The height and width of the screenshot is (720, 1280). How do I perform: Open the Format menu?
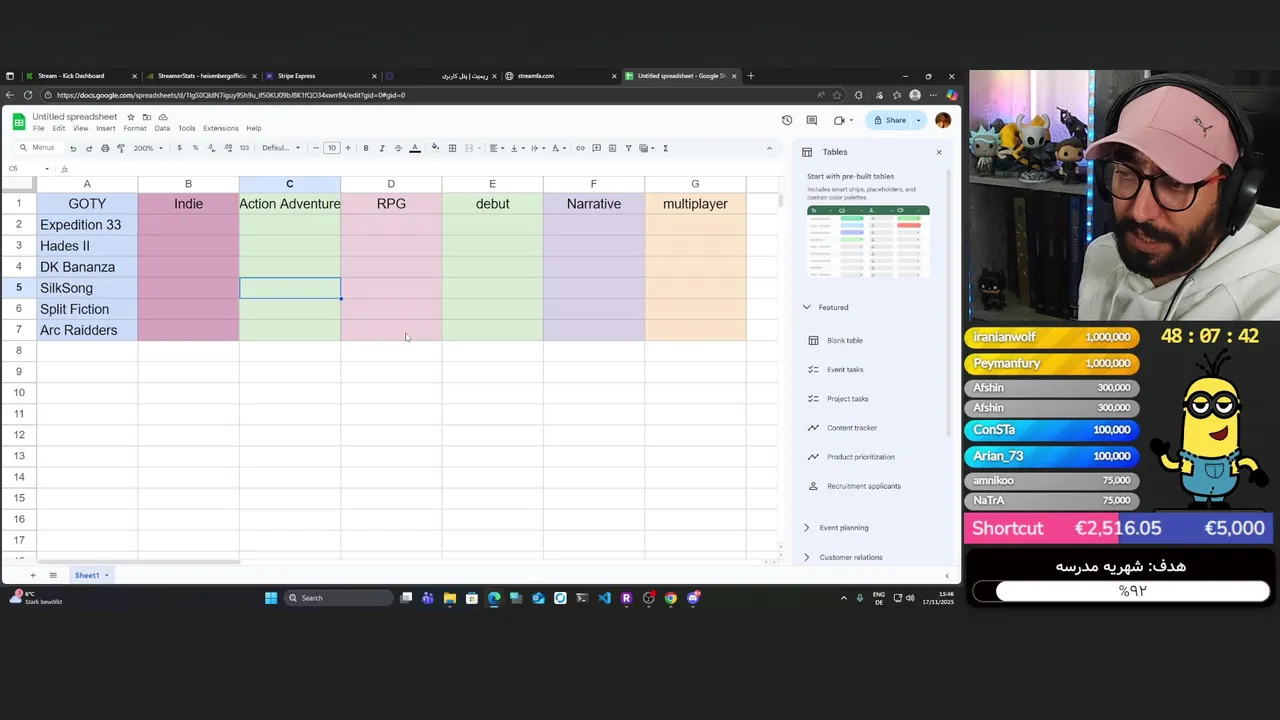click(x=135, y=128)
